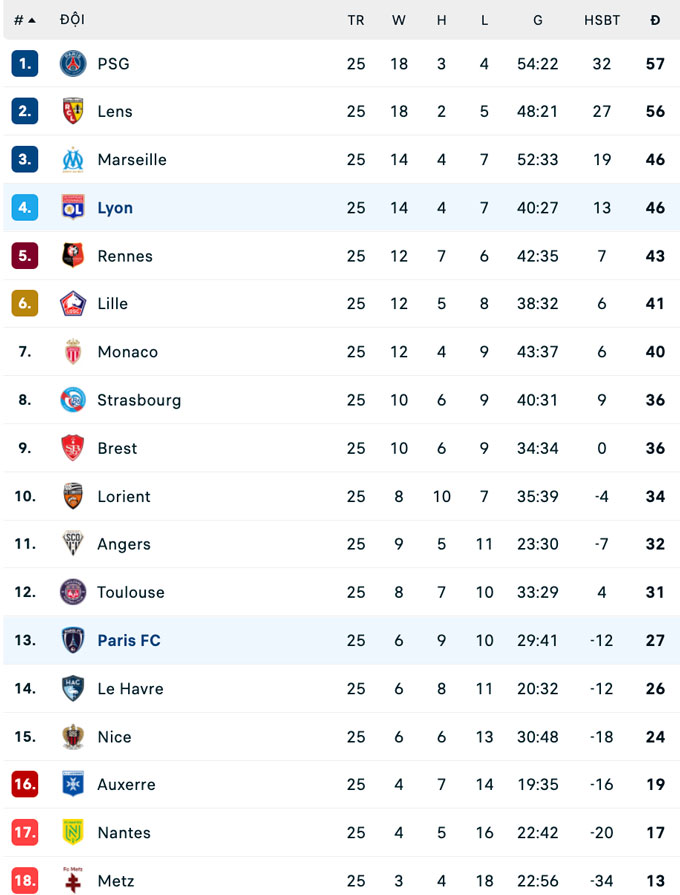The height and width of the screenshot is (895, 680).
Task: Click the Monaco club crest
Action: coord(73,352)
